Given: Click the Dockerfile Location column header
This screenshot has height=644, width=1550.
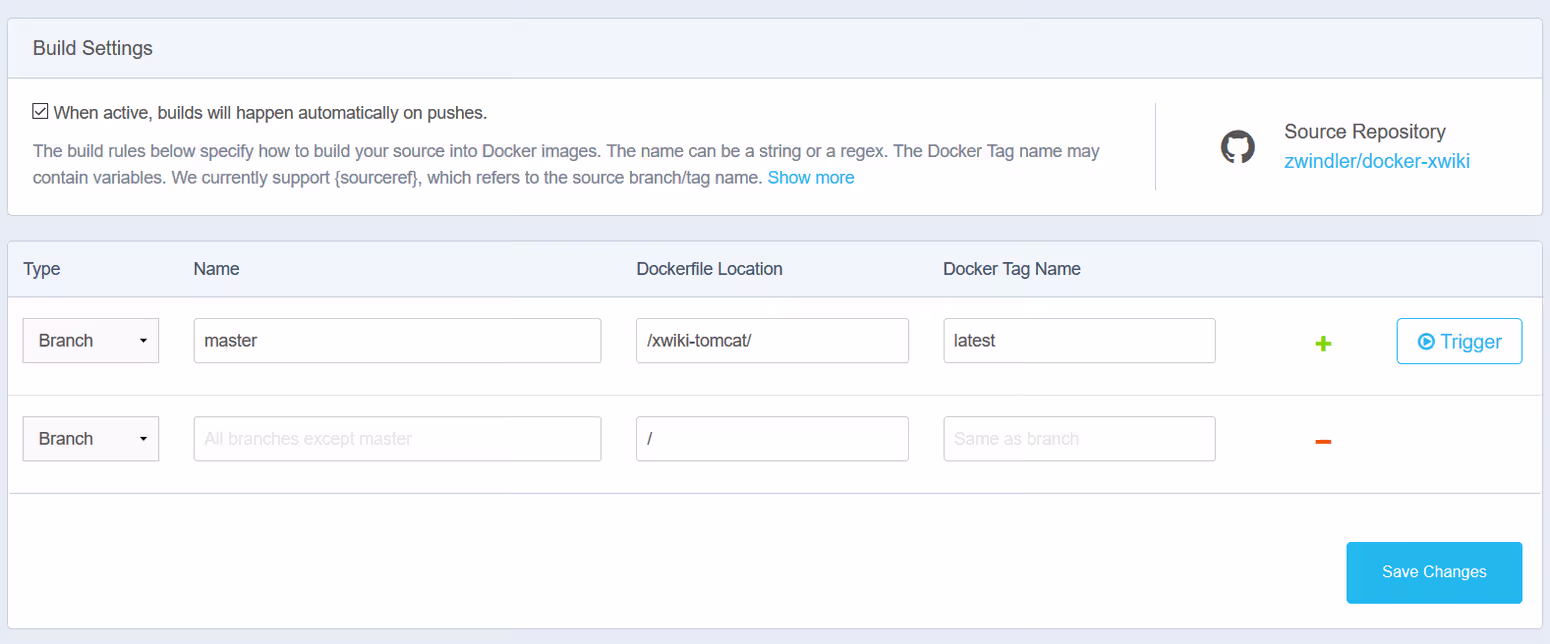Looking at the screenshot, I should (x=708, y=269).
